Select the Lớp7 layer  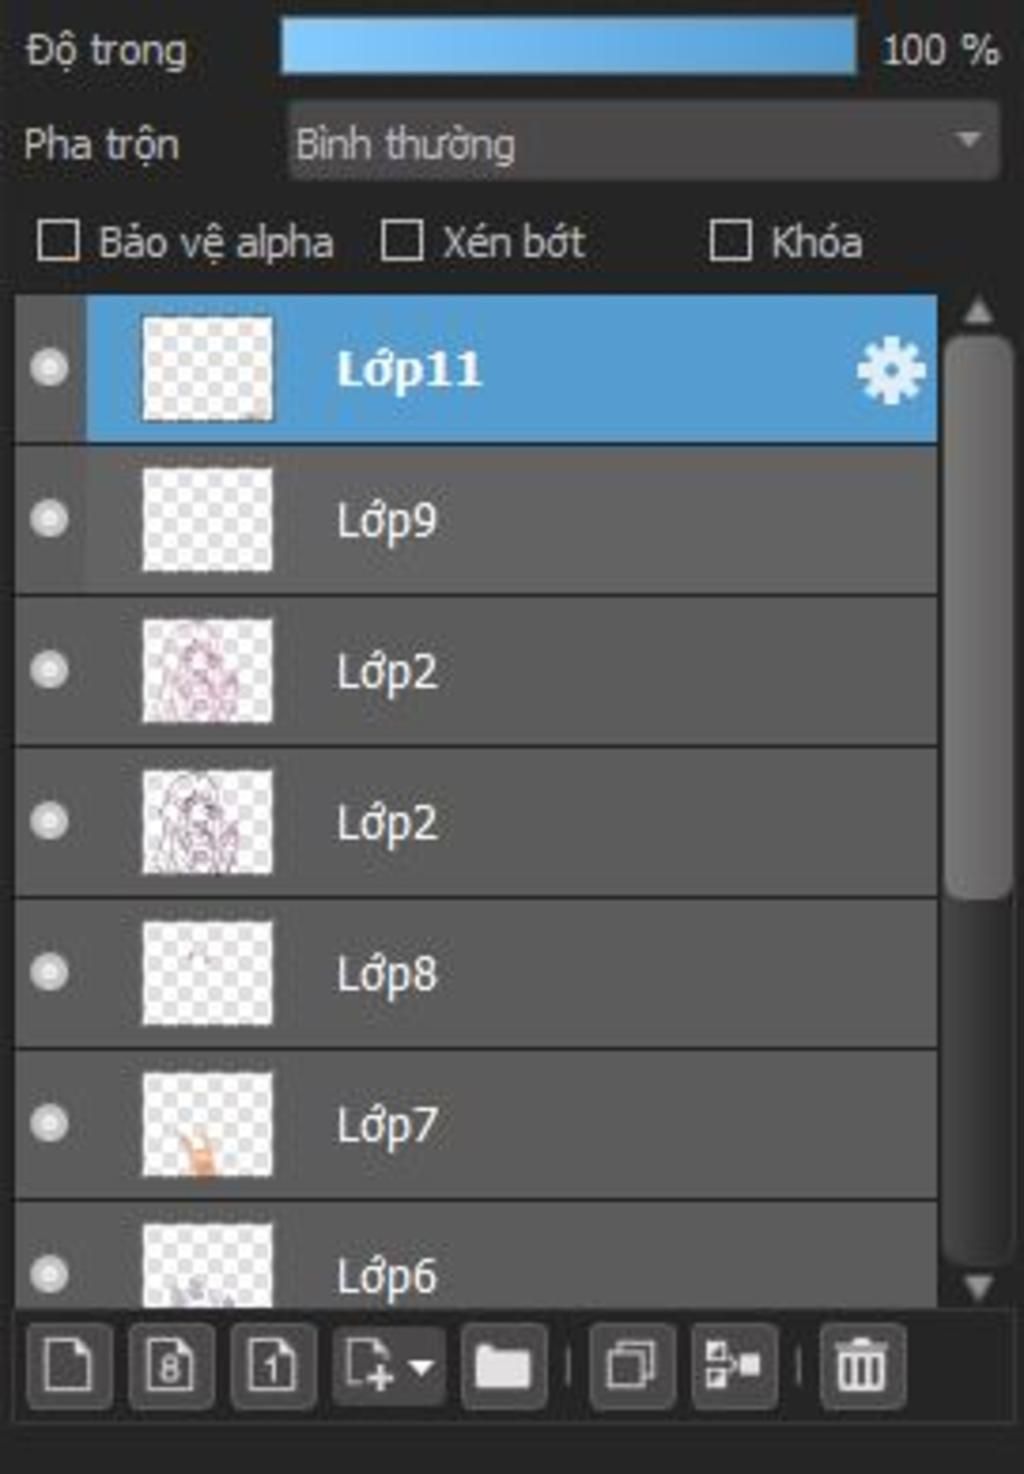coord(600,1124)
